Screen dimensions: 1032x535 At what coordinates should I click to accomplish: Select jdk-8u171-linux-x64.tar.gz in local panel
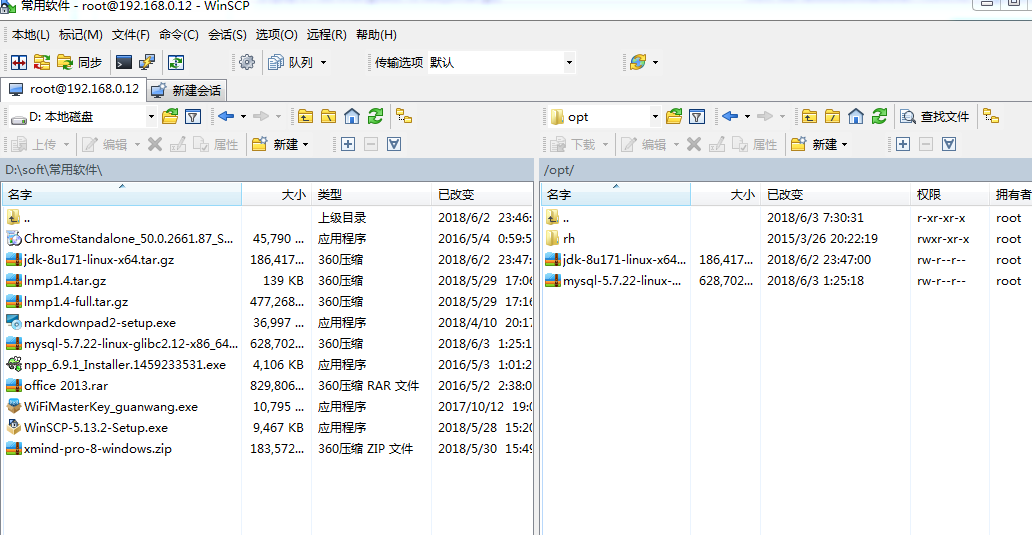pos(99,260)
